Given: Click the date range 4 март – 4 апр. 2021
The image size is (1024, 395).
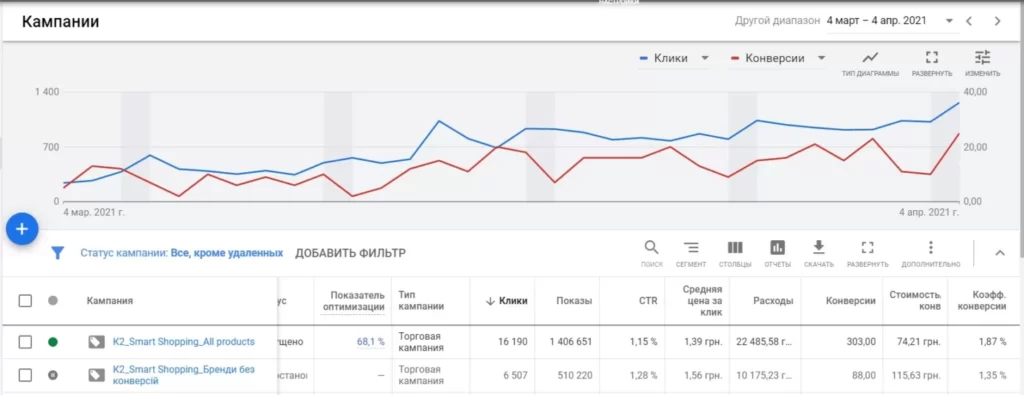Looking at the screenshot, I should coord(876,21).
